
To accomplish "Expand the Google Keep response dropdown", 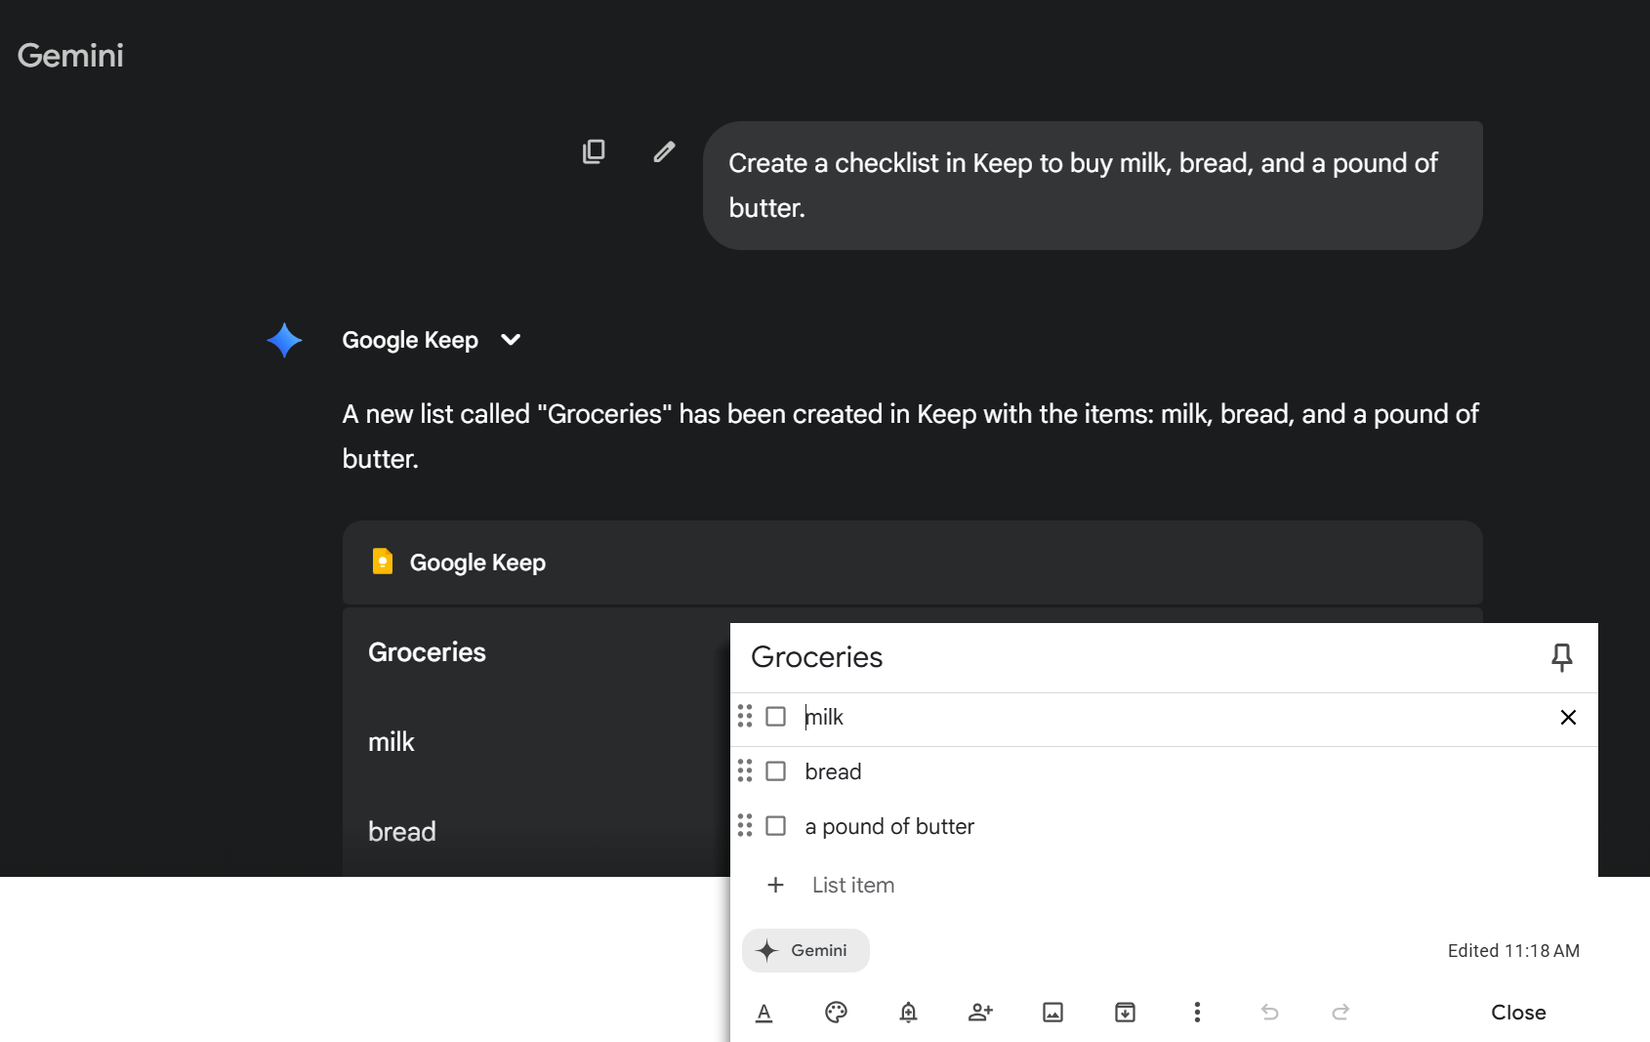I will [x=510, y=340].
